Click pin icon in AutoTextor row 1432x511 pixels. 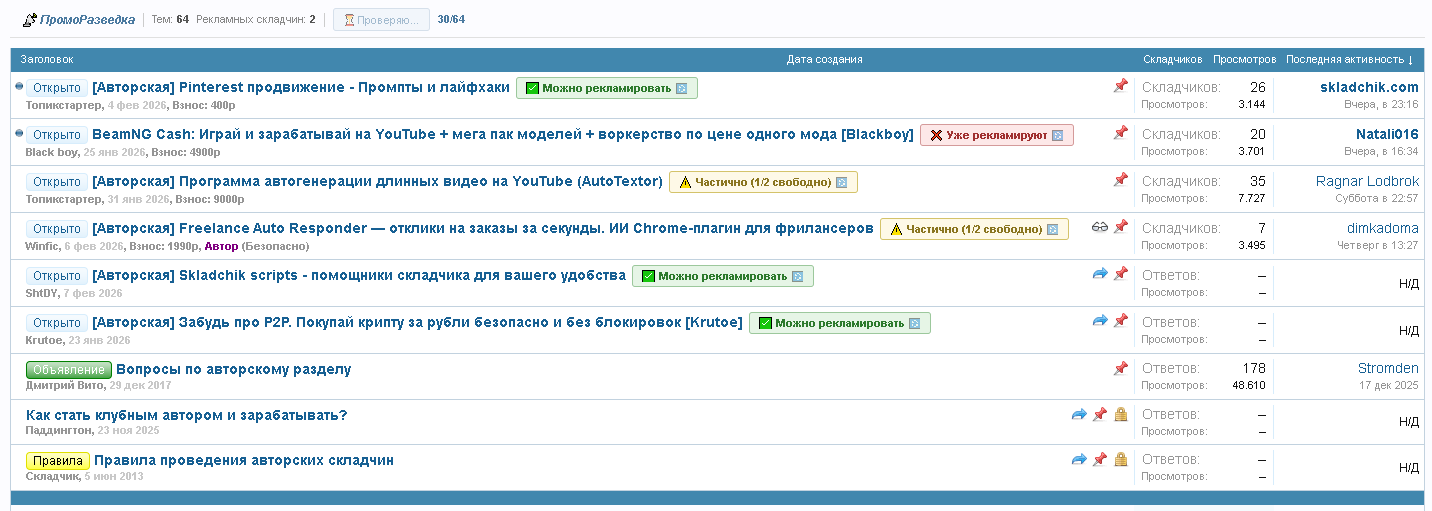(x=1120, y=181)
